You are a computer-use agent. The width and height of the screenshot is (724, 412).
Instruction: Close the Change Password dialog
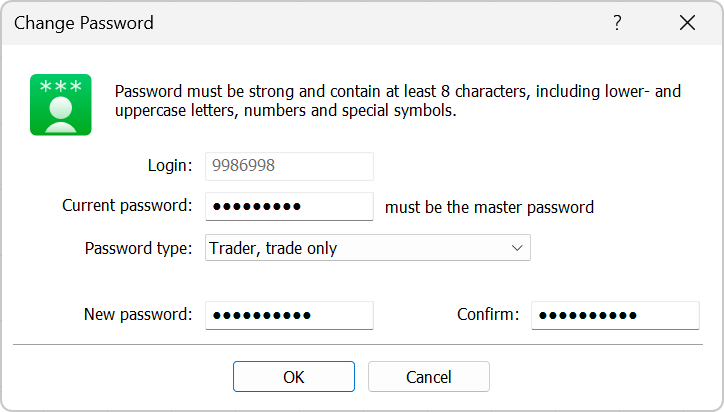coord(687,22)
